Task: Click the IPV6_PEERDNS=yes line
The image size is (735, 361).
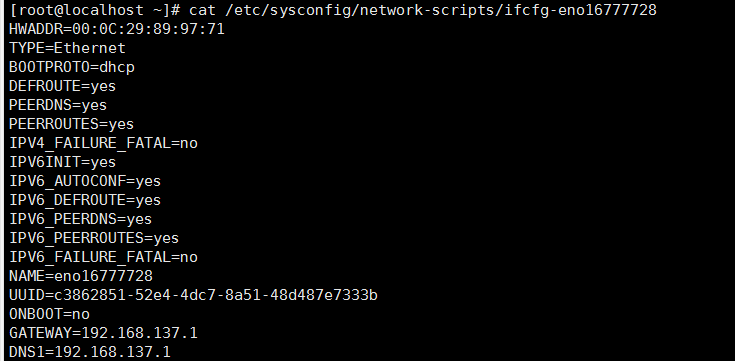Action: point(81,219)
